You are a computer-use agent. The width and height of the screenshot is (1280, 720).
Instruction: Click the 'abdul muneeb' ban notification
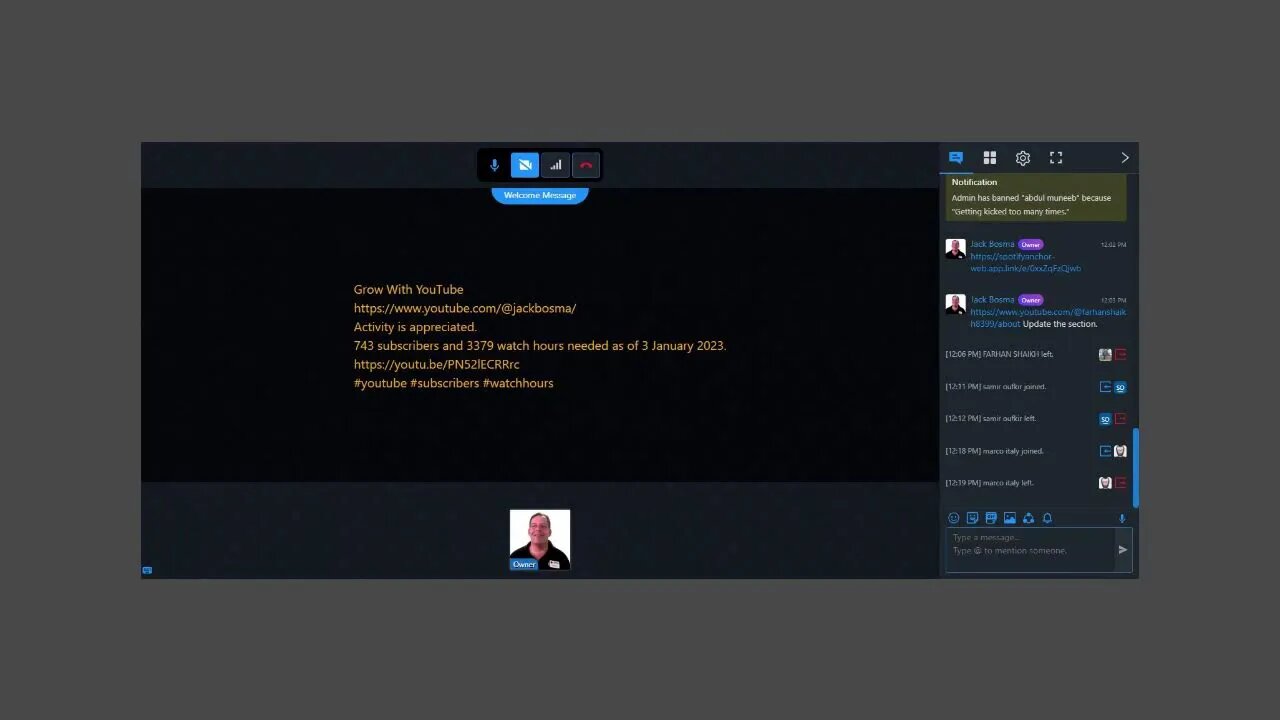[x=1035, y=197]
